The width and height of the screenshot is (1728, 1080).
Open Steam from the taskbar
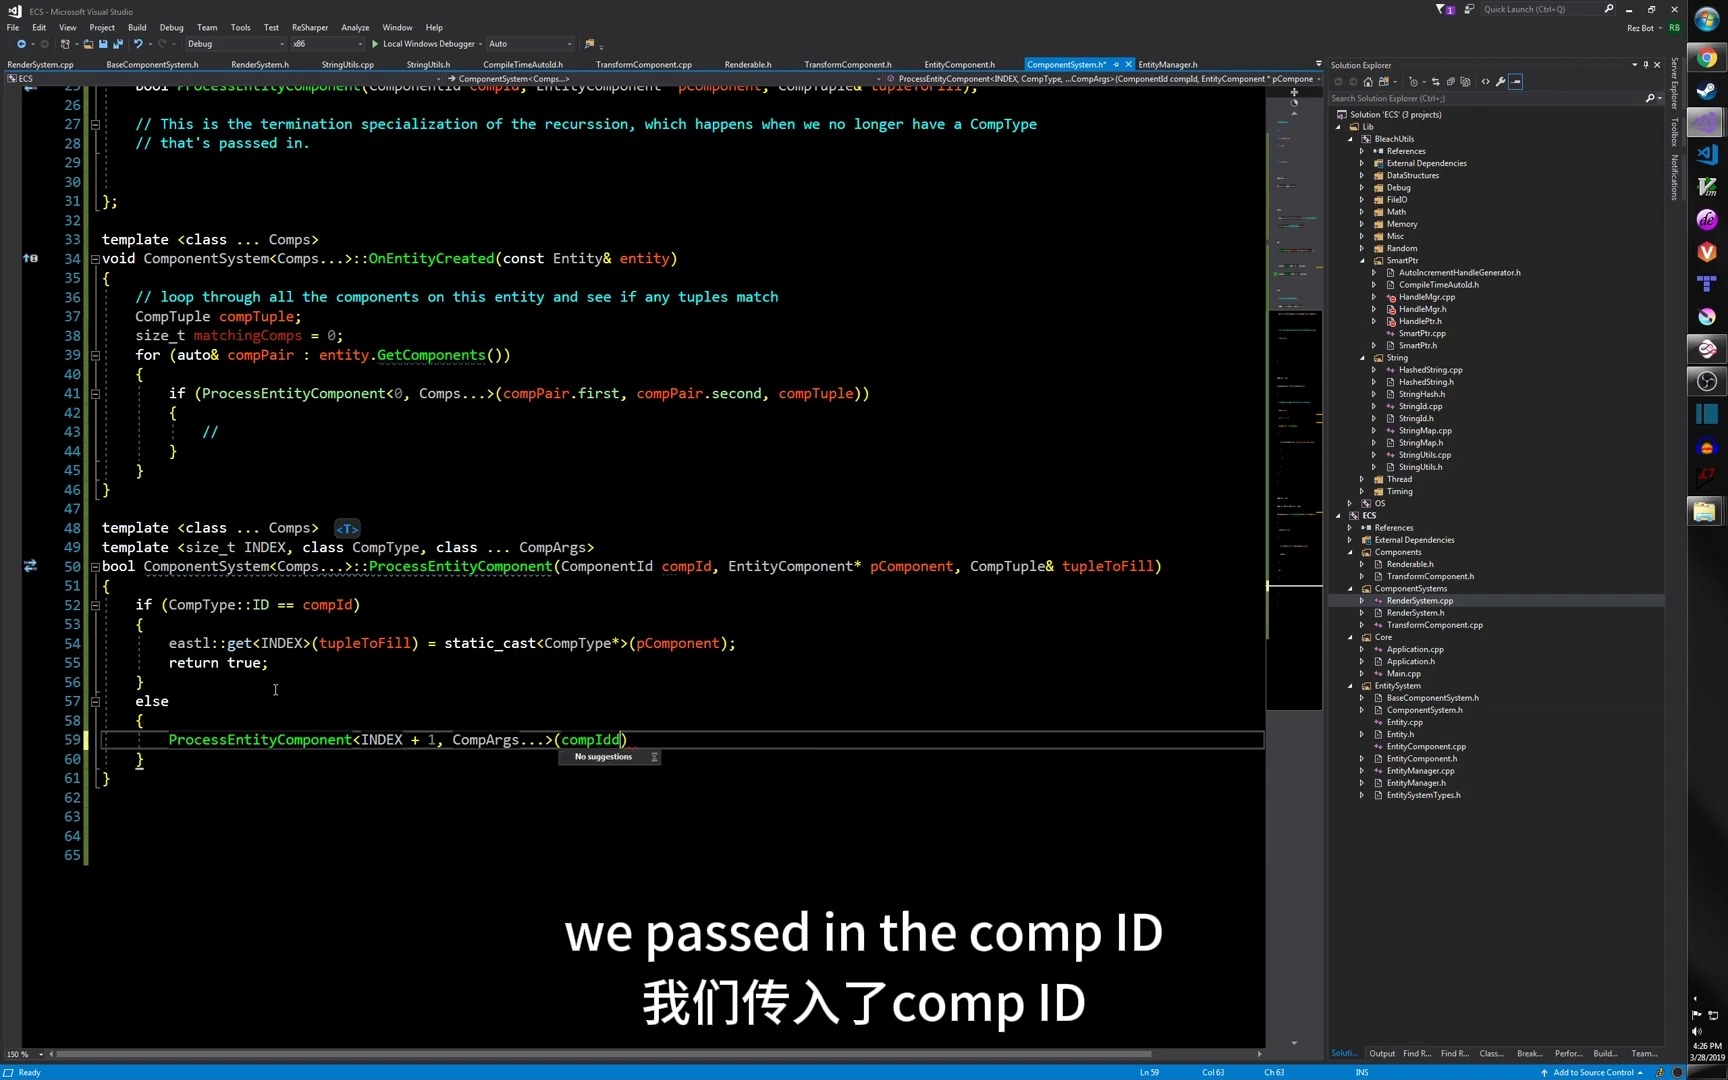1707,91
